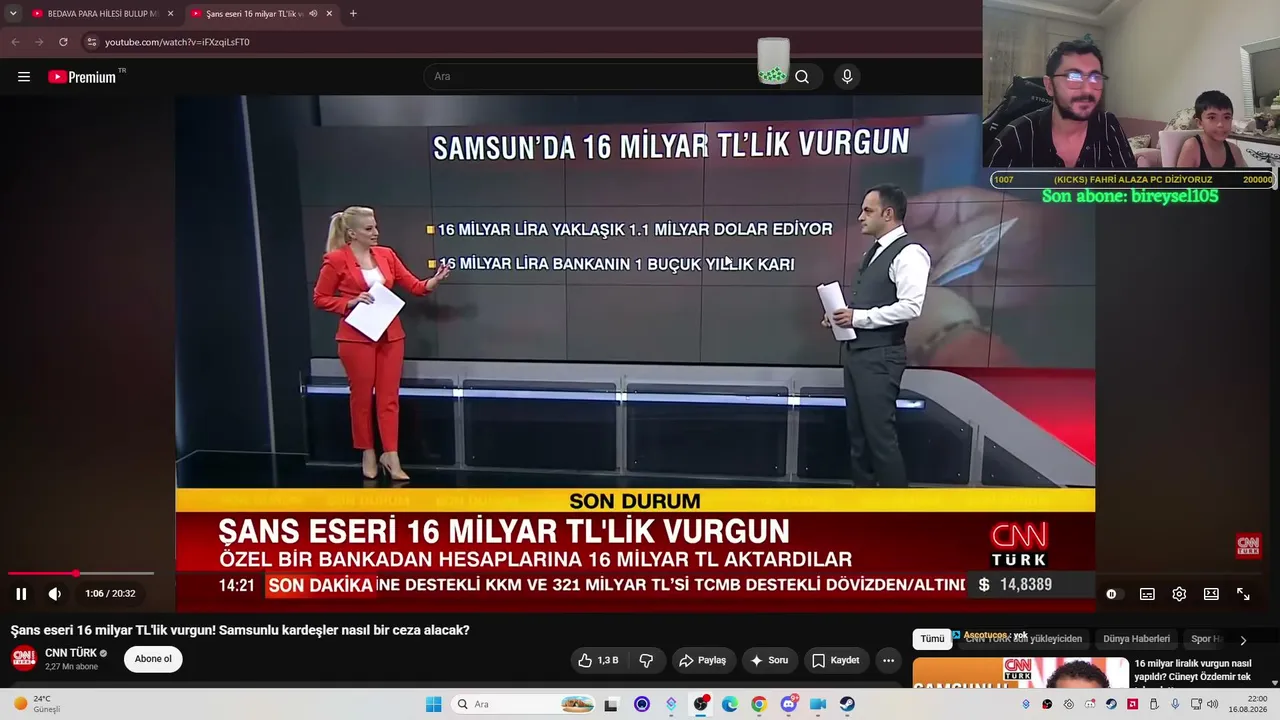Toggle subtitles on the video
Screen dimensions: 1280x720
(1147, 594)
